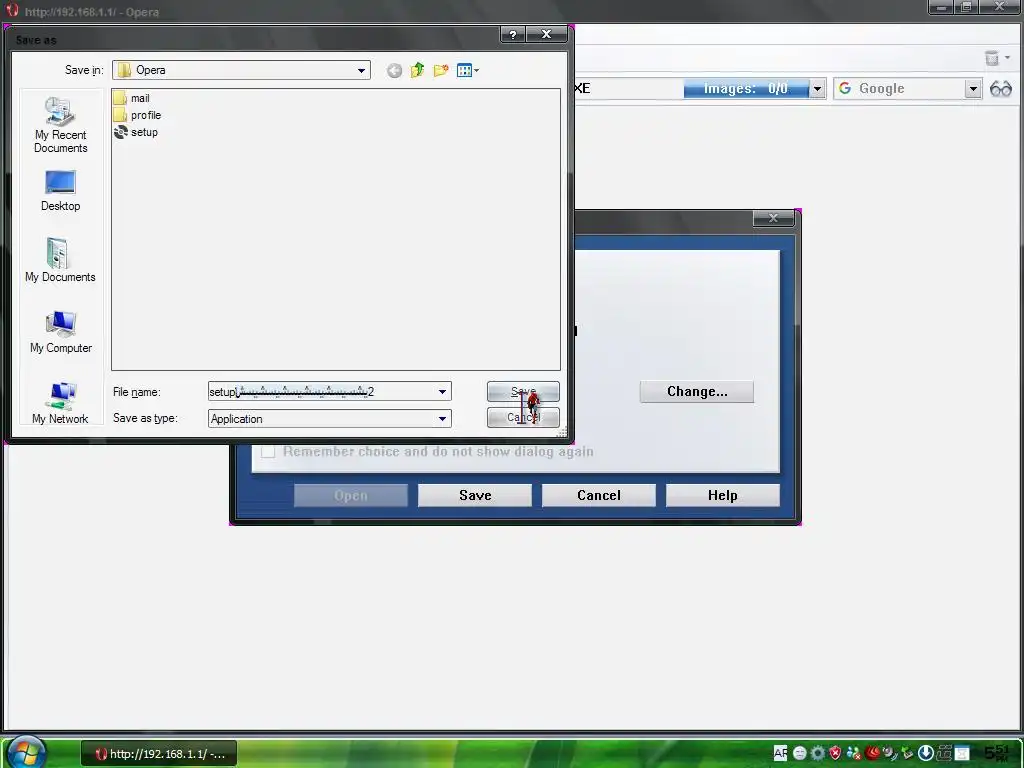The height and width of the screenshot is (768, 1024).
Task: Click Save in the download dialog
Action: [x=475, y=495]
